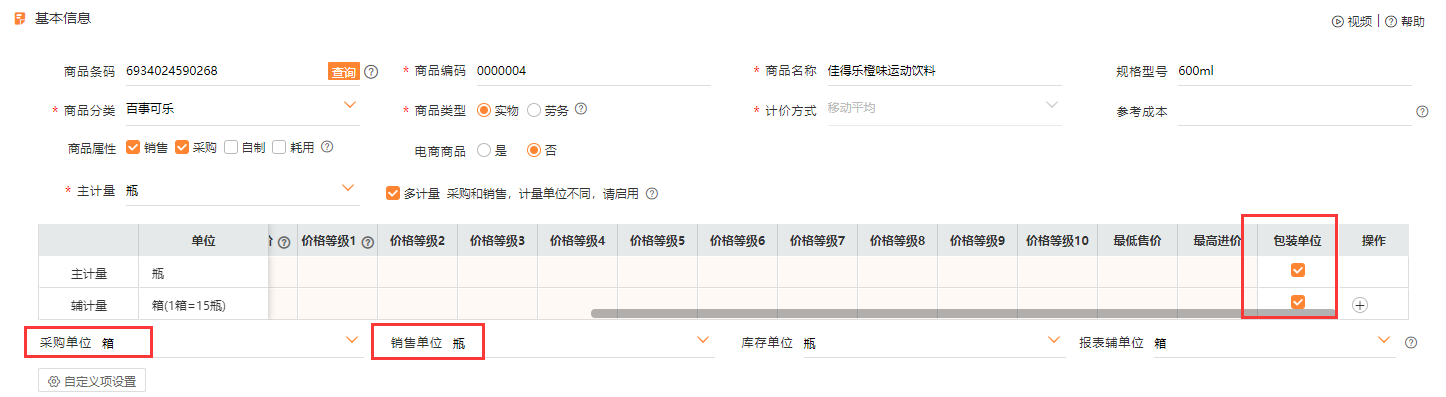The height and width of the screenshot is (397, 1446).
Task: Open the 主计量 unit dropdown
Action: (x=348, y=188)
